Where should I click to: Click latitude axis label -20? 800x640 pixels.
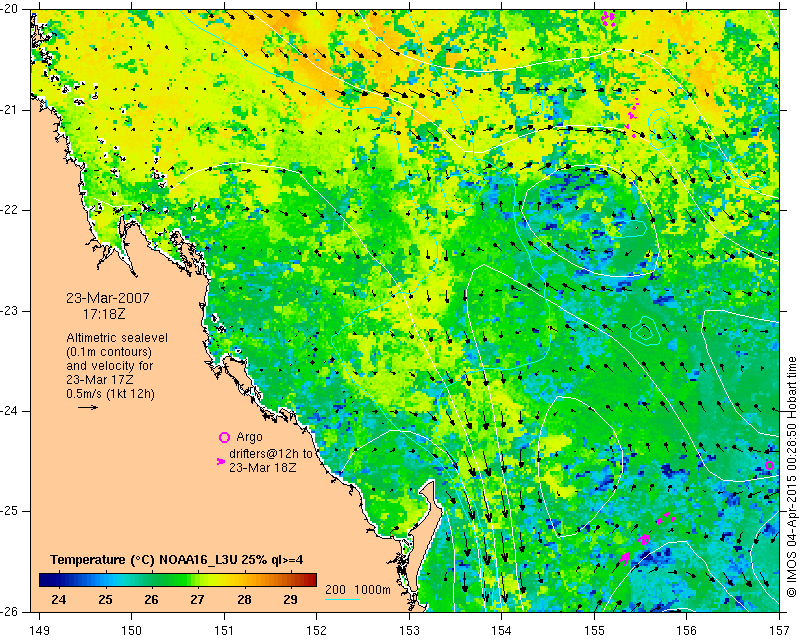point(10,10)
